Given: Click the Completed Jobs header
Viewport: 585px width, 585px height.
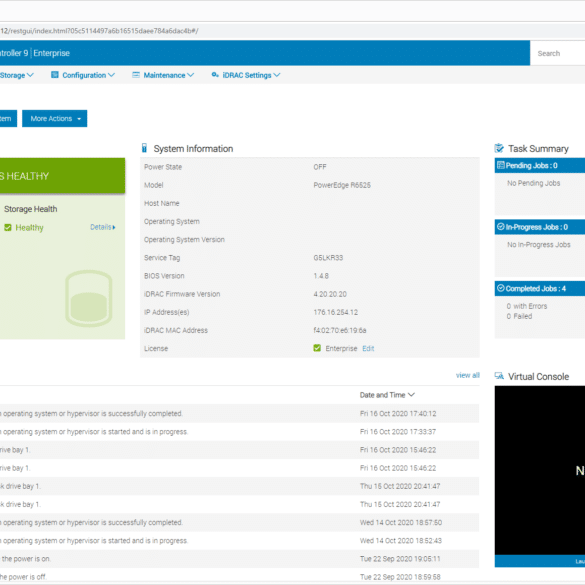Looking at the screenshot, I should (x=539, y=288).
